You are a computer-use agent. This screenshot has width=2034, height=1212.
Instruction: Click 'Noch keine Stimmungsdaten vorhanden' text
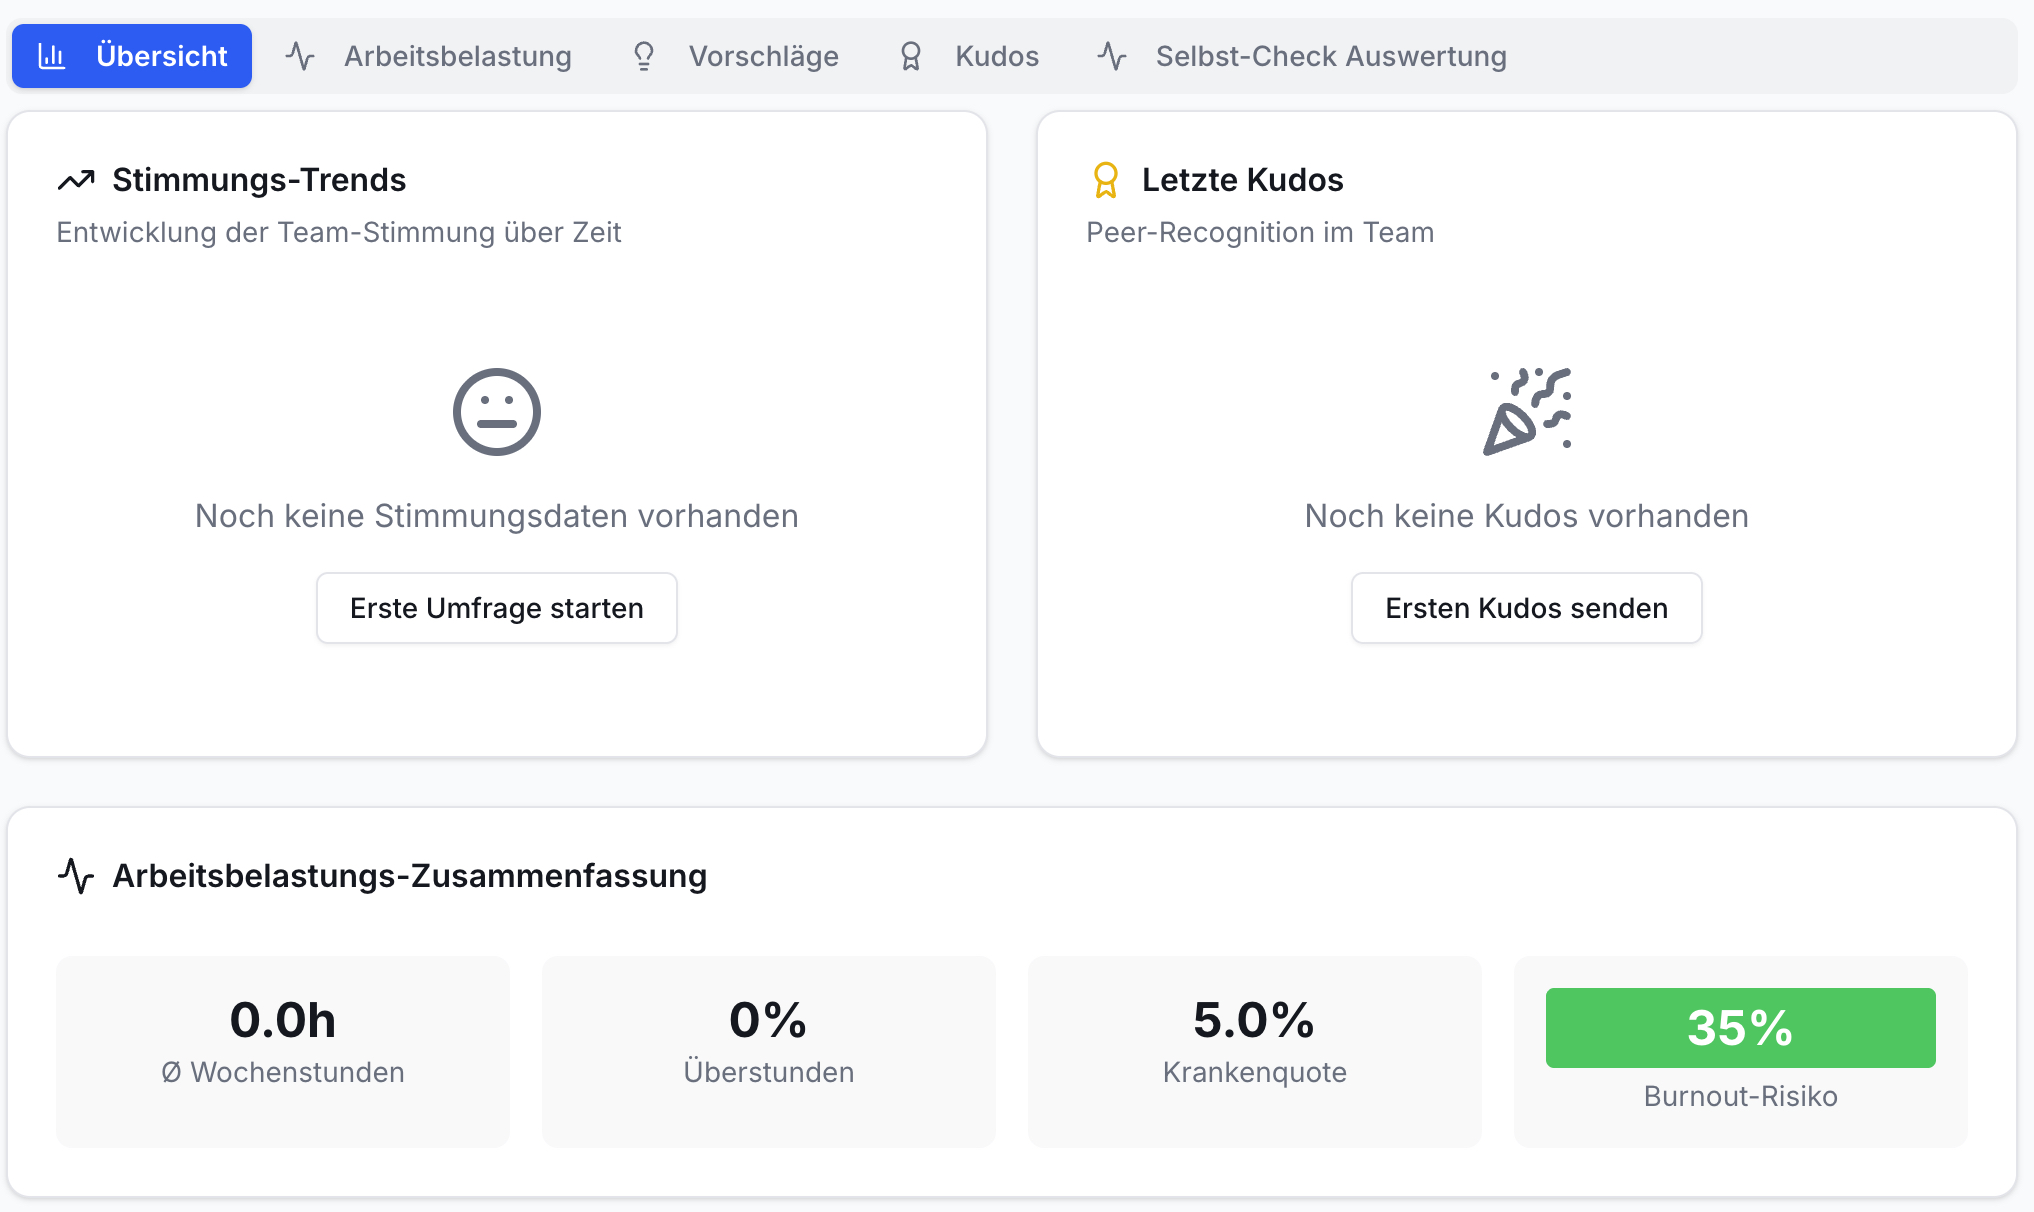[x=497, y=516]
